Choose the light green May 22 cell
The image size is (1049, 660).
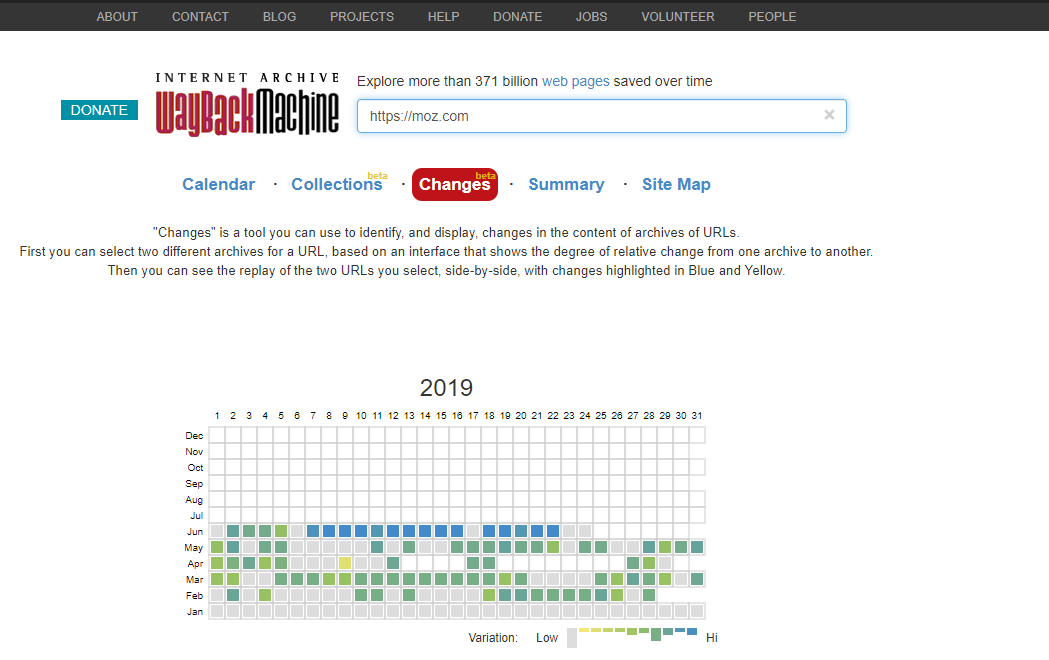tap(553, 547)
